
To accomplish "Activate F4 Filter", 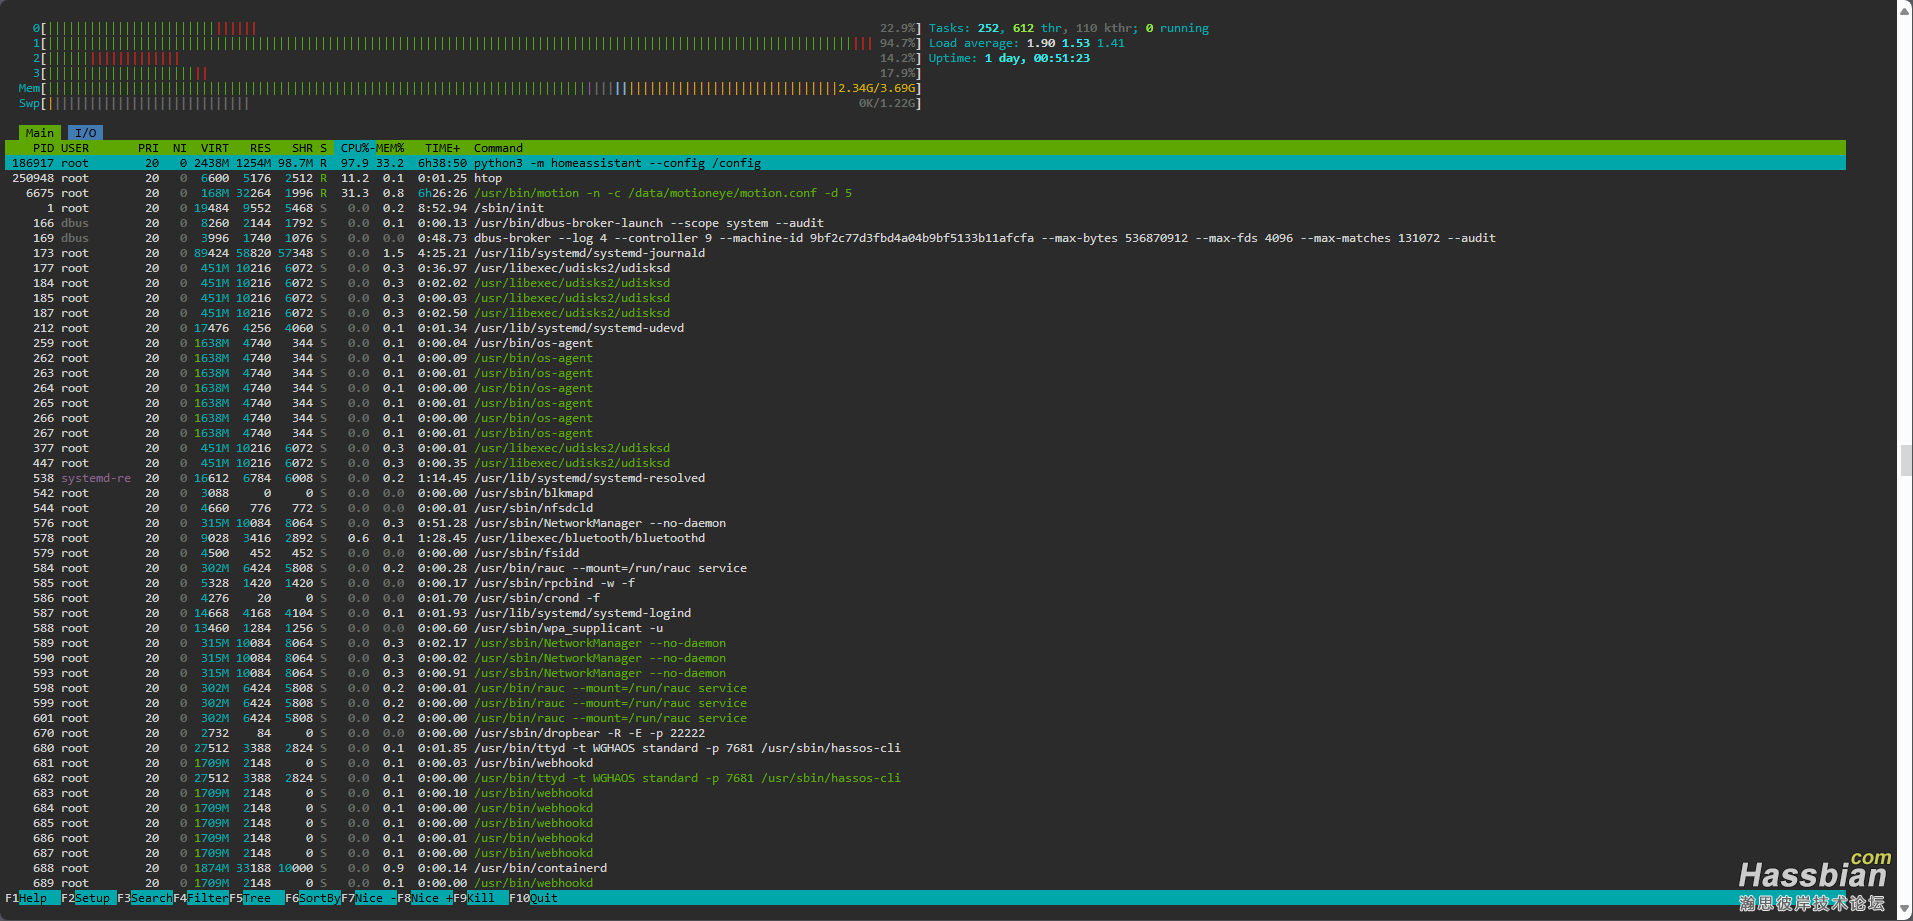I will coord(201,898).
